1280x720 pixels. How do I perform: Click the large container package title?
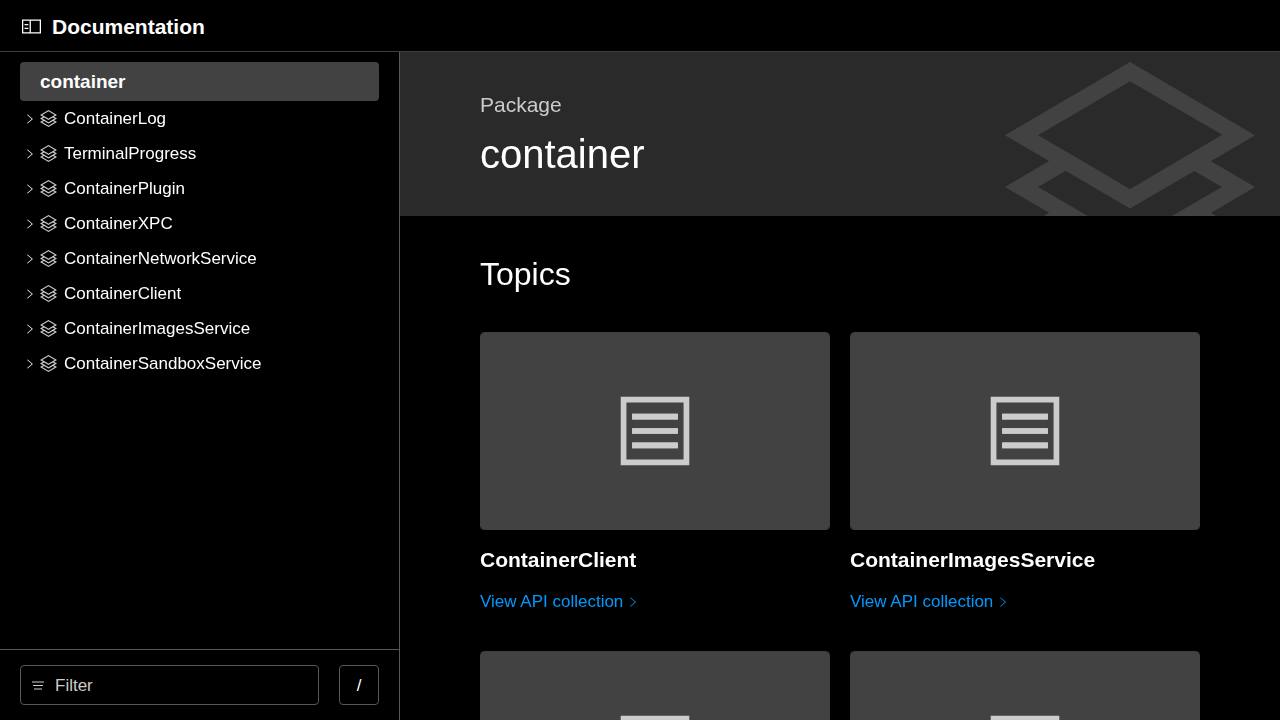562,155
